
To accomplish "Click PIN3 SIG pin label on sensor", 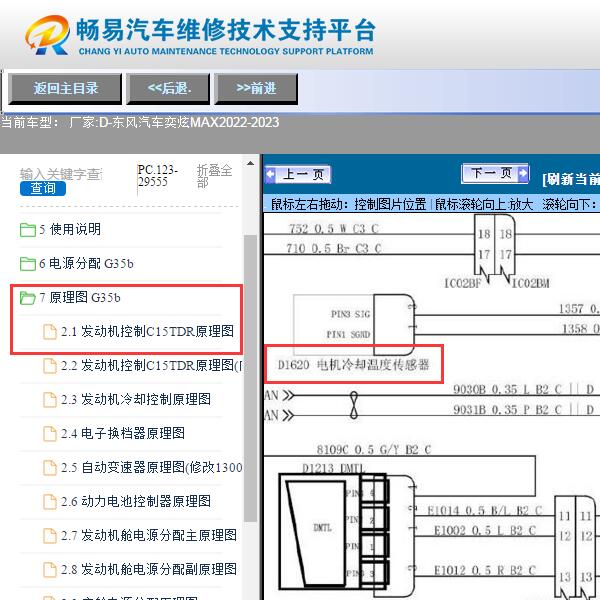I will [351, 314].
